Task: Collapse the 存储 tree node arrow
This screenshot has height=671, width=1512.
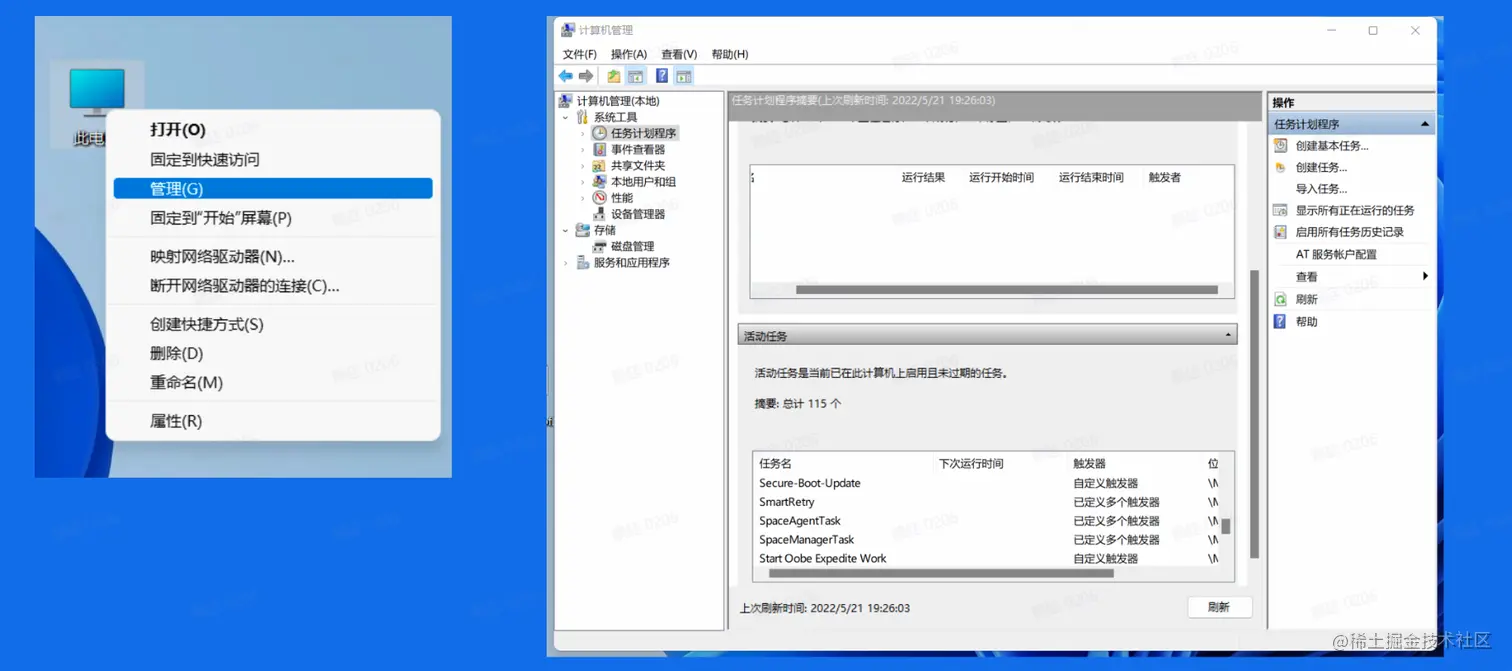Action: coord(566,231)
